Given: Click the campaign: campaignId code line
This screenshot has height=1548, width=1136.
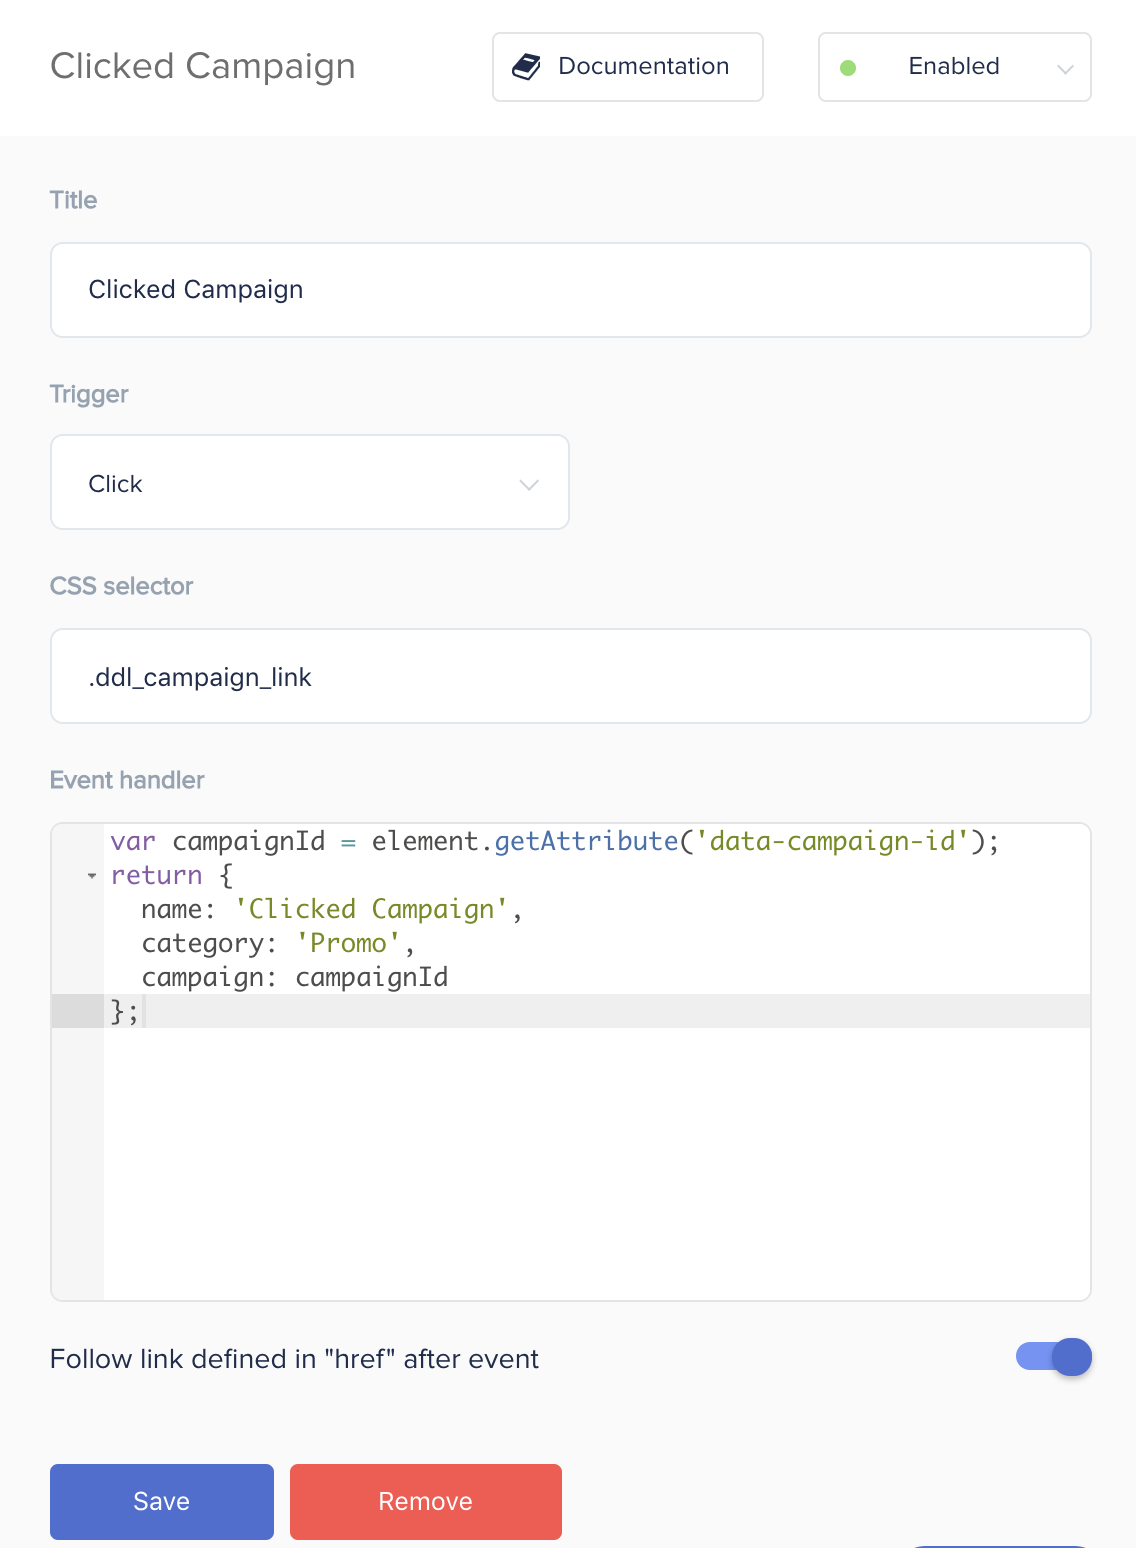Looking at the screenshot, I should pos(295,977).
